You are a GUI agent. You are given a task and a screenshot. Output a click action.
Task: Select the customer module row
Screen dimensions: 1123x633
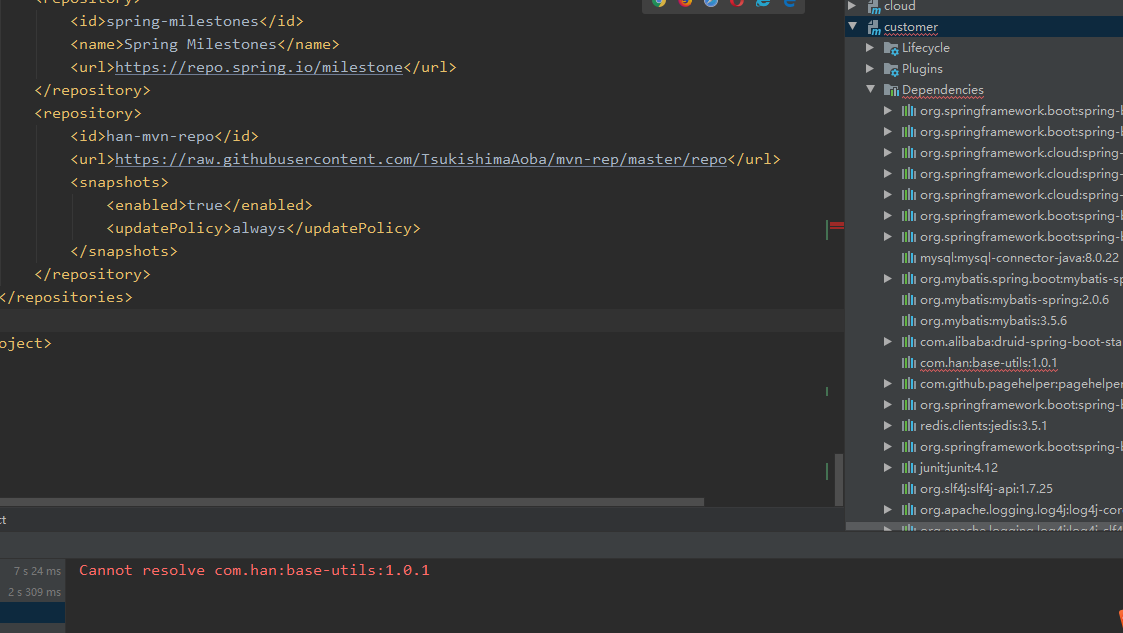click(x=984, y=27)
